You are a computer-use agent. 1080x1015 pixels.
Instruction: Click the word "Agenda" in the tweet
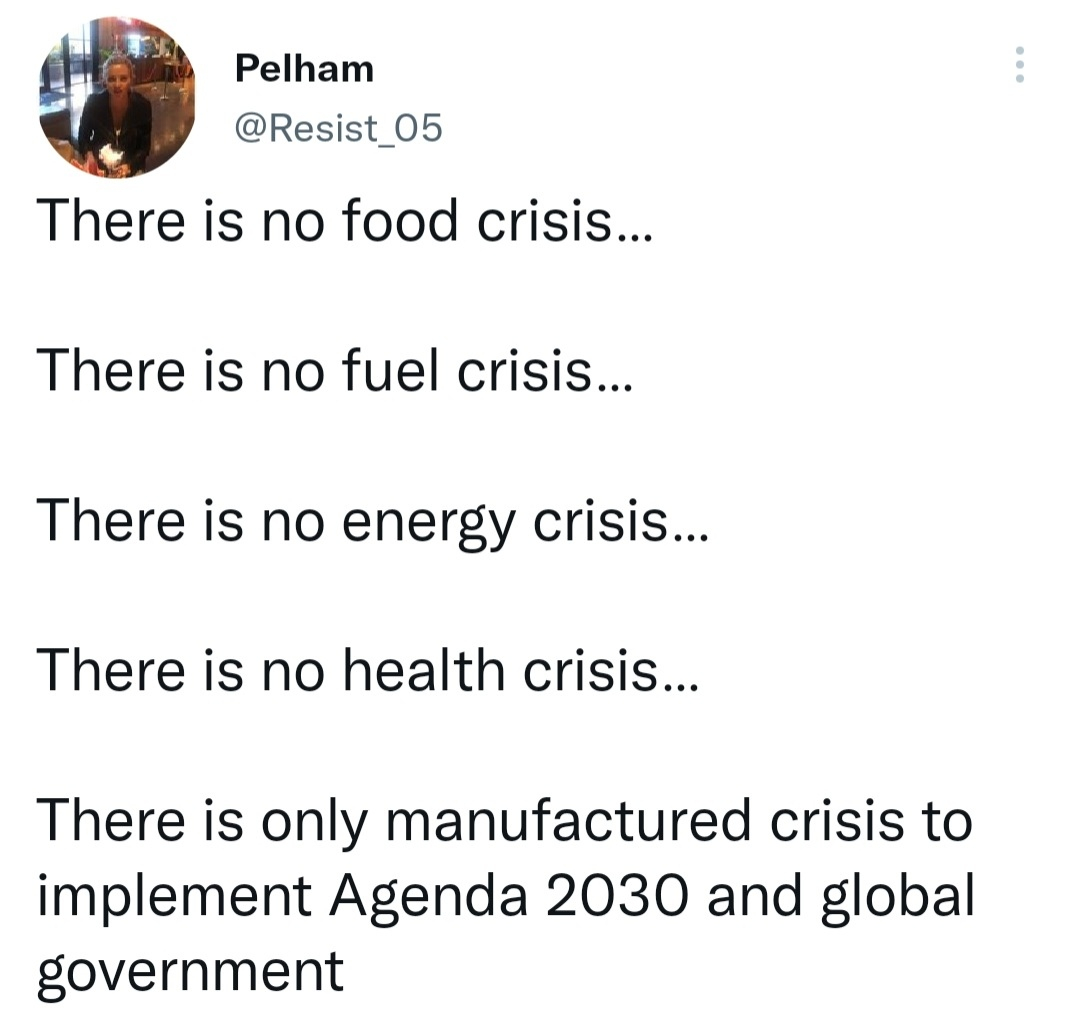(429, 895)
